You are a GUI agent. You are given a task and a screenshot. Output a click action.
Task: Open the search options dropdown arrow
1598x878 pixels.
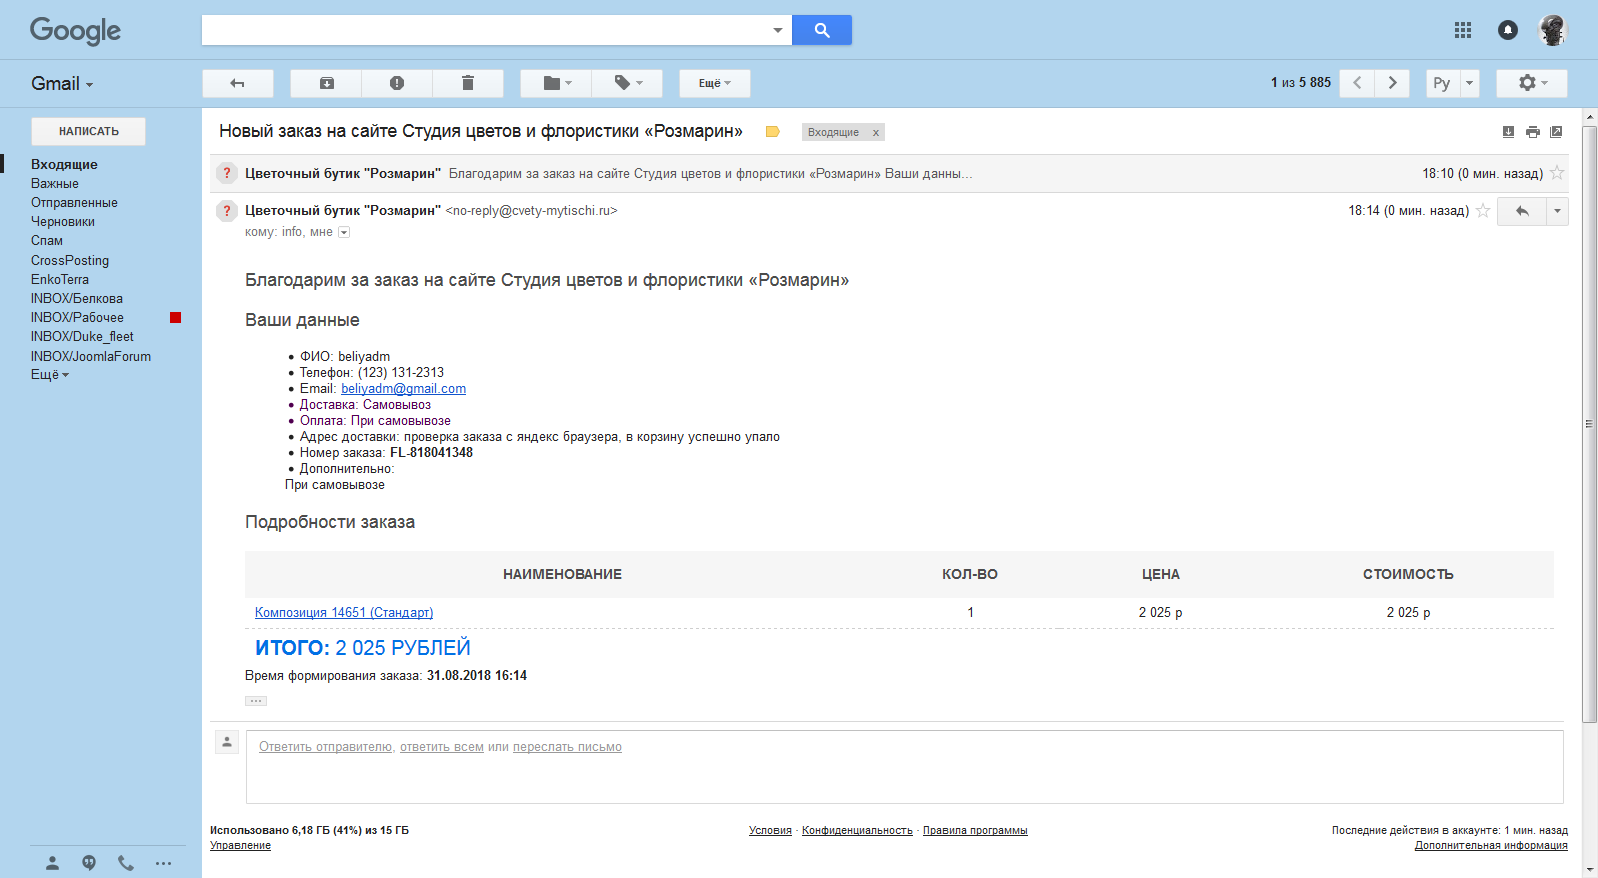[x=777, y=30]
